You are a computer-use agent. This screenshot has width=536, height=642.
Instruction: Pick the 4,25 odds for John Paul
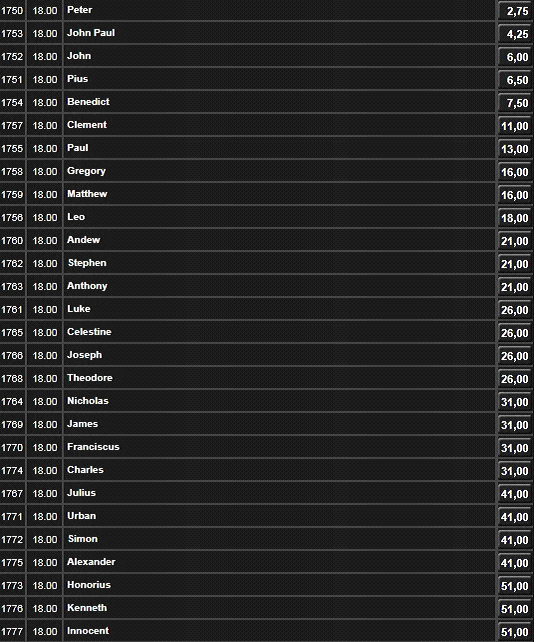pyautogui.click(x=515, y=34)
